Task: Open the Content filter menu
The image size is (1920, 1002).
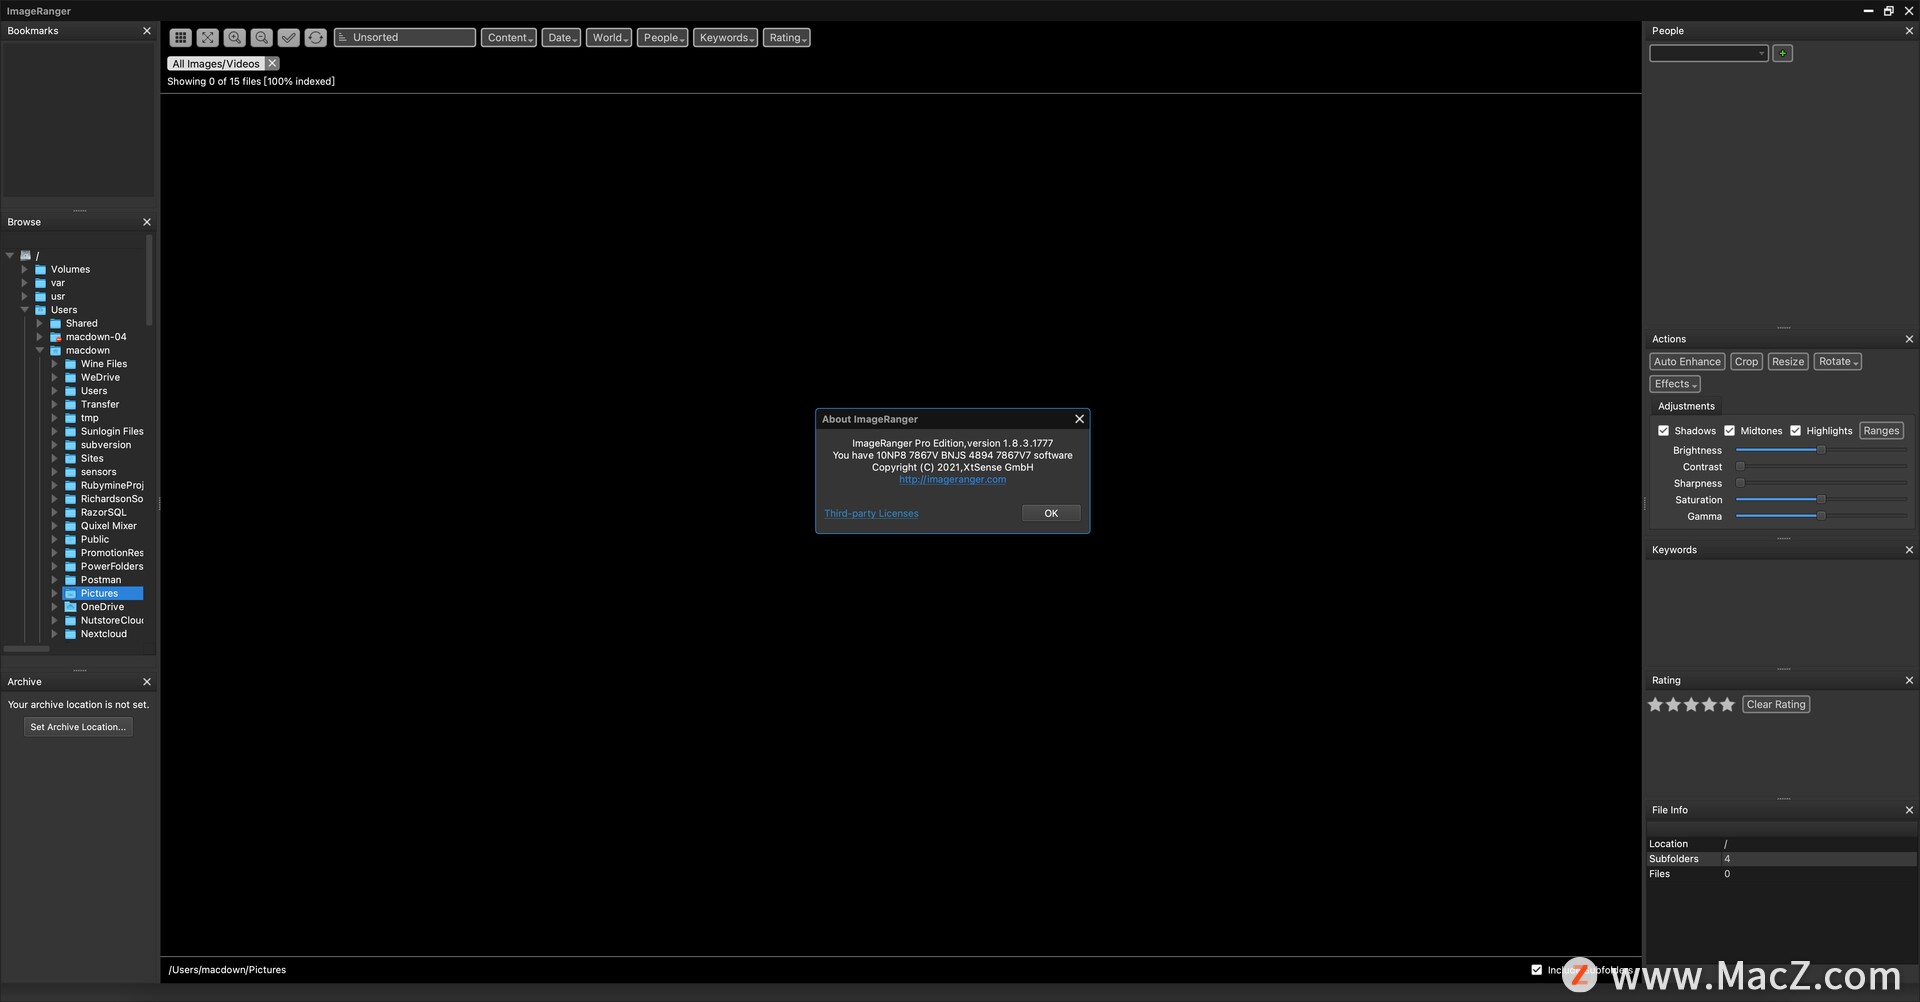Action: 509,38
